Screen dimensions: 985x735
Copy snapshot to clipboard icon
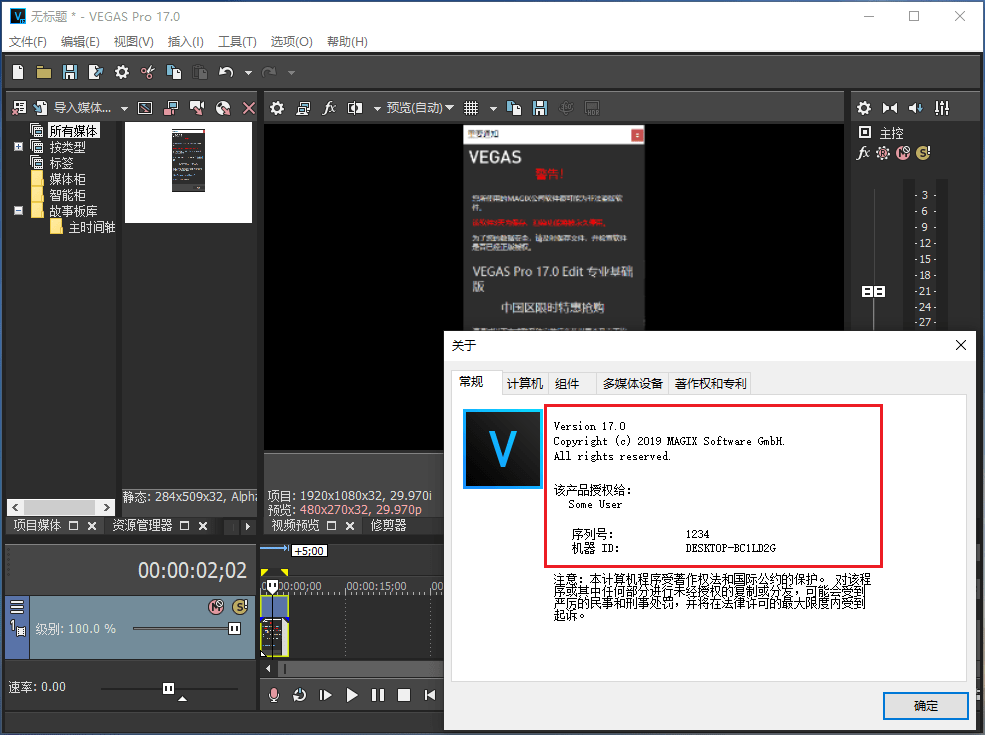click(x=514, y=108)
